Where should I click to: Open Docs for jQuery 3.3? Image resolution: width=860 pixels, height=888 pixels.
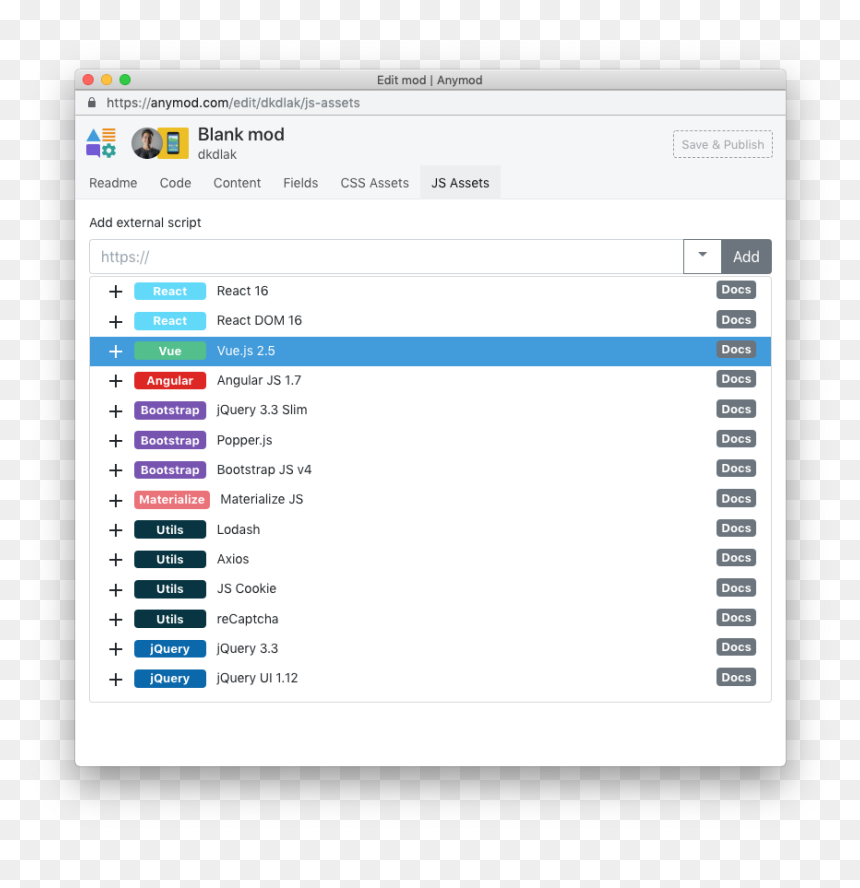[736, 647]
